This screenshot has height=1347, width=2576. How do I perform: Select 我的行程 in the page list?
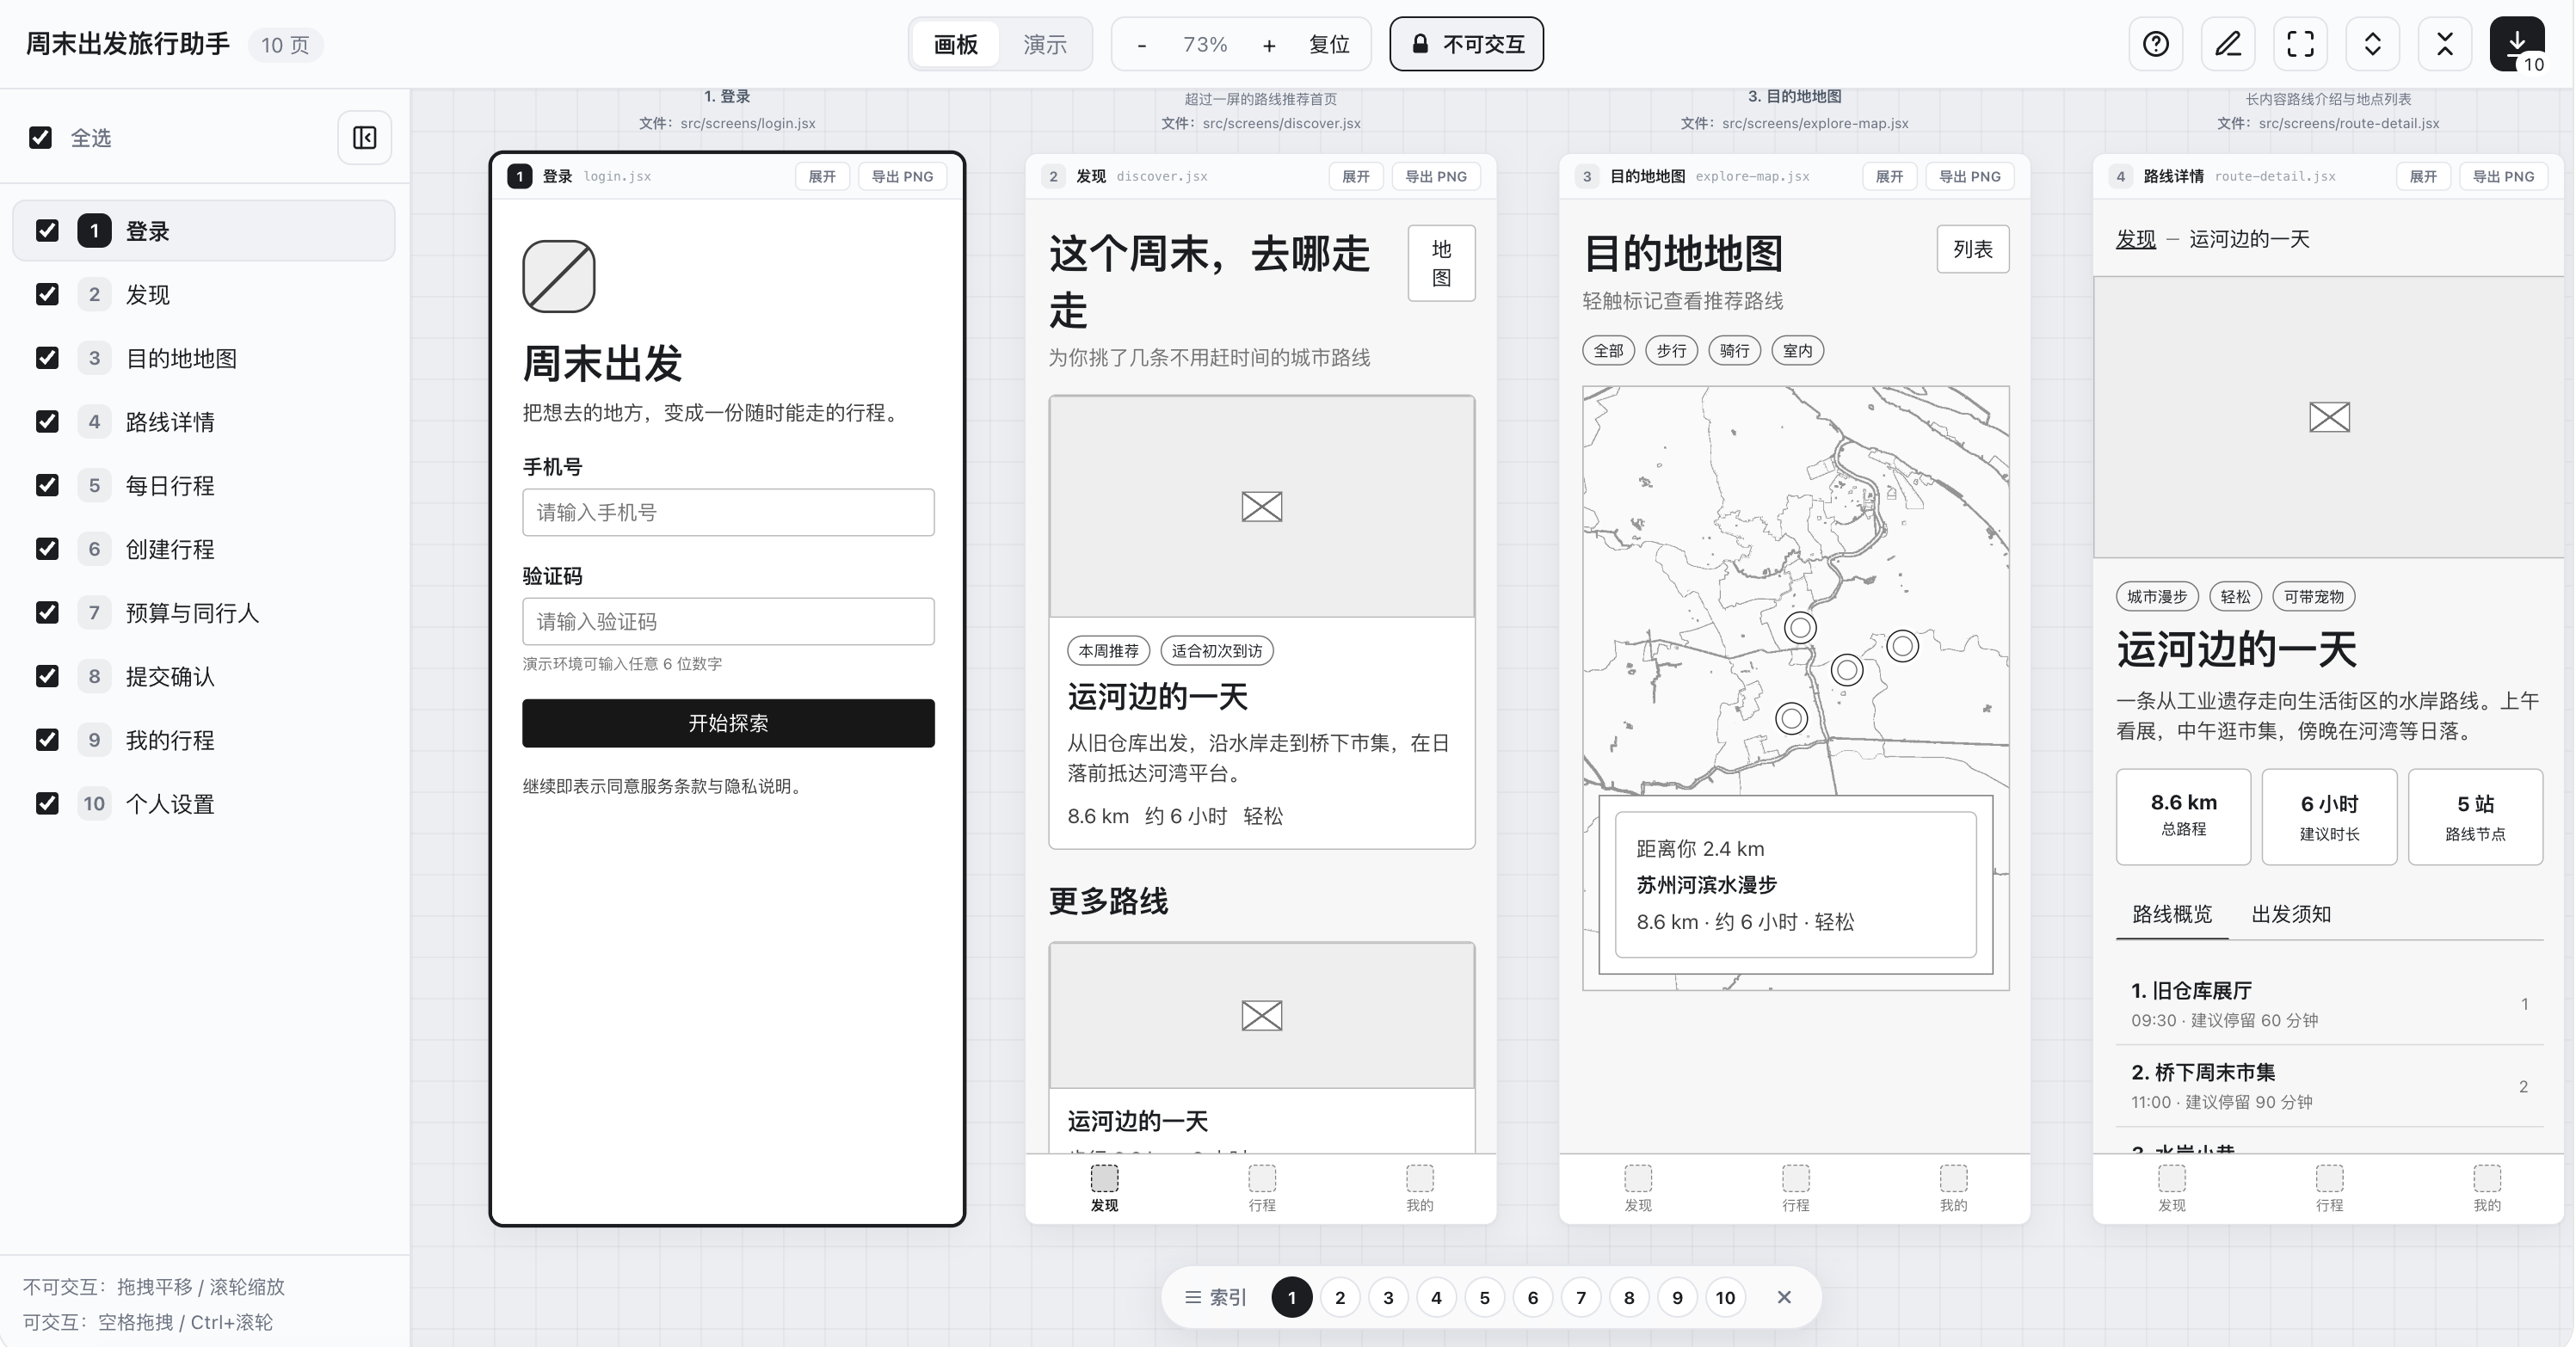(x=204, y=740)
